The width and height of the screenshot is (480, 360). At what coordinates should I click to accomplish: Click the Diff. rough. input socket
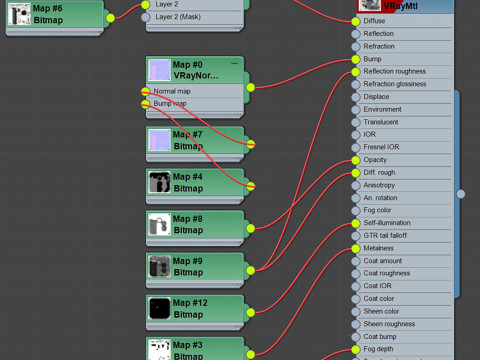click(x=356, y=173)
